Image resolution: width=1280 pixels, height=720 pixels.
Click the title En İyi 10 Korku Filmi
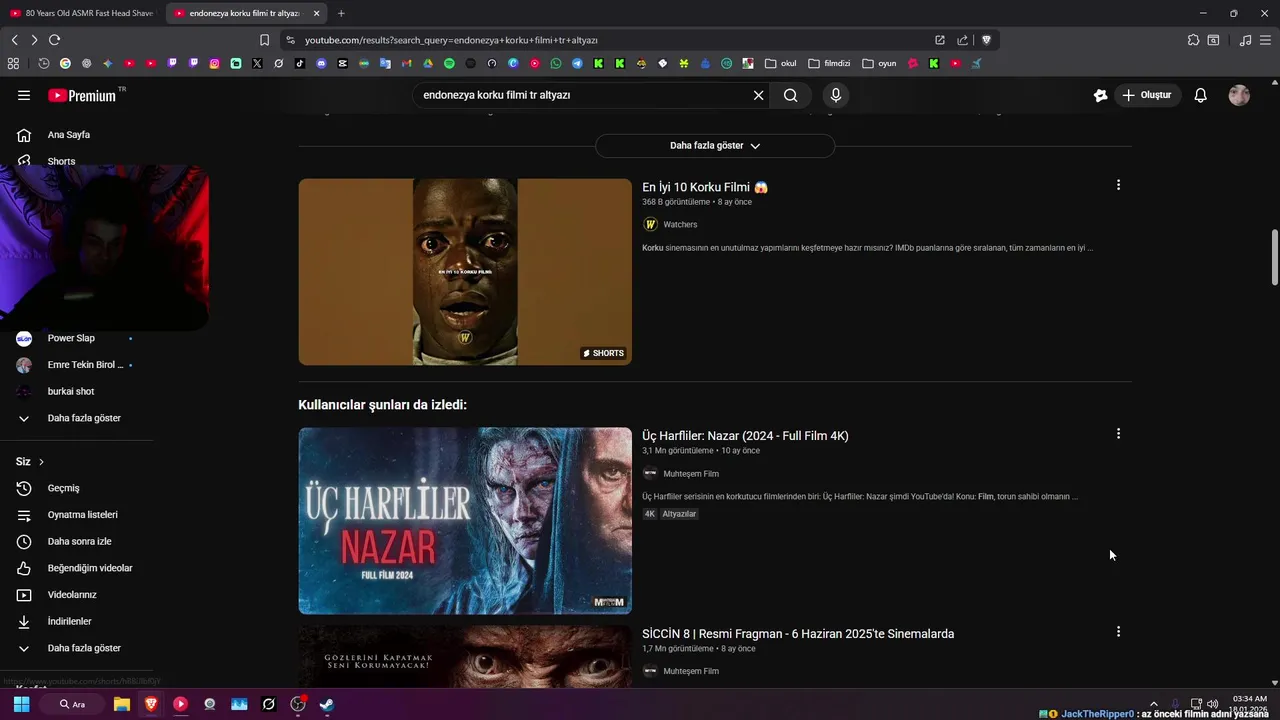[x=705, y=187]
